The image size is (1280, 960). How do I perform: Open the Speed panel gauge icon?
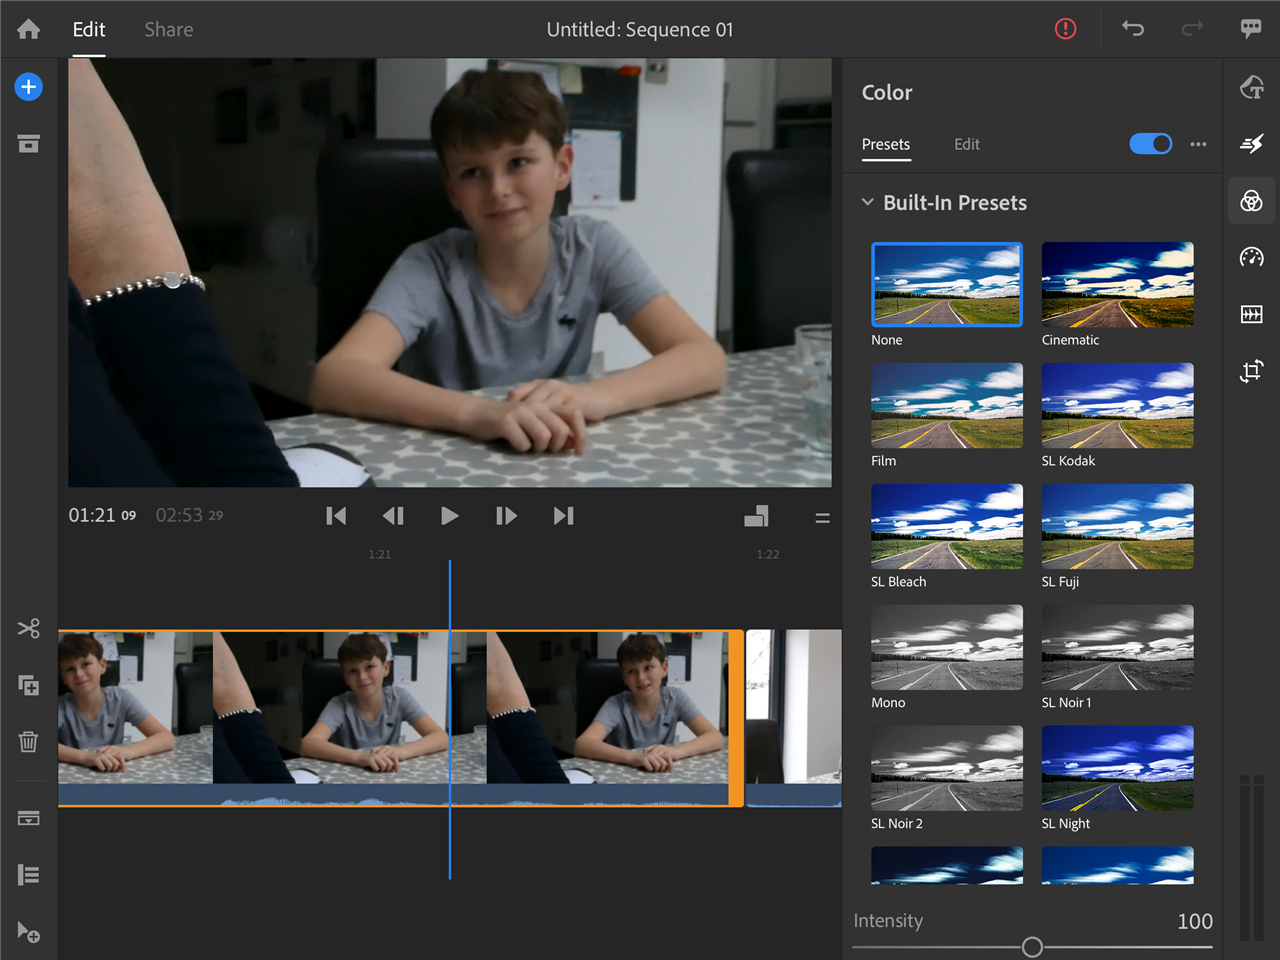[x=1251, y=258]
